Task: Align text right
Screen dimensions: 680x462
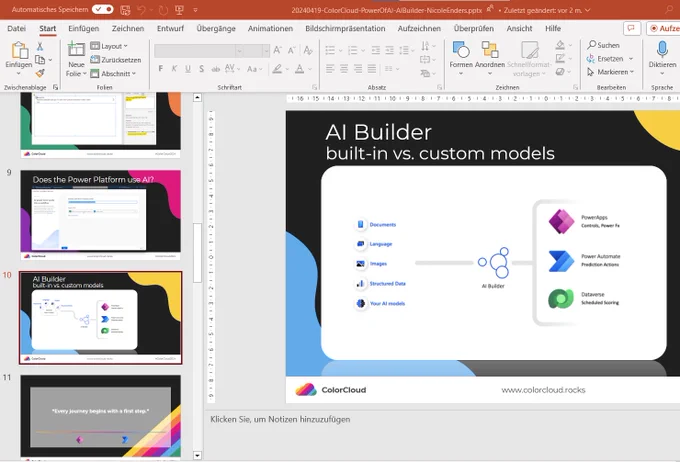Action: pyautogui.click(x=358, y=69)
